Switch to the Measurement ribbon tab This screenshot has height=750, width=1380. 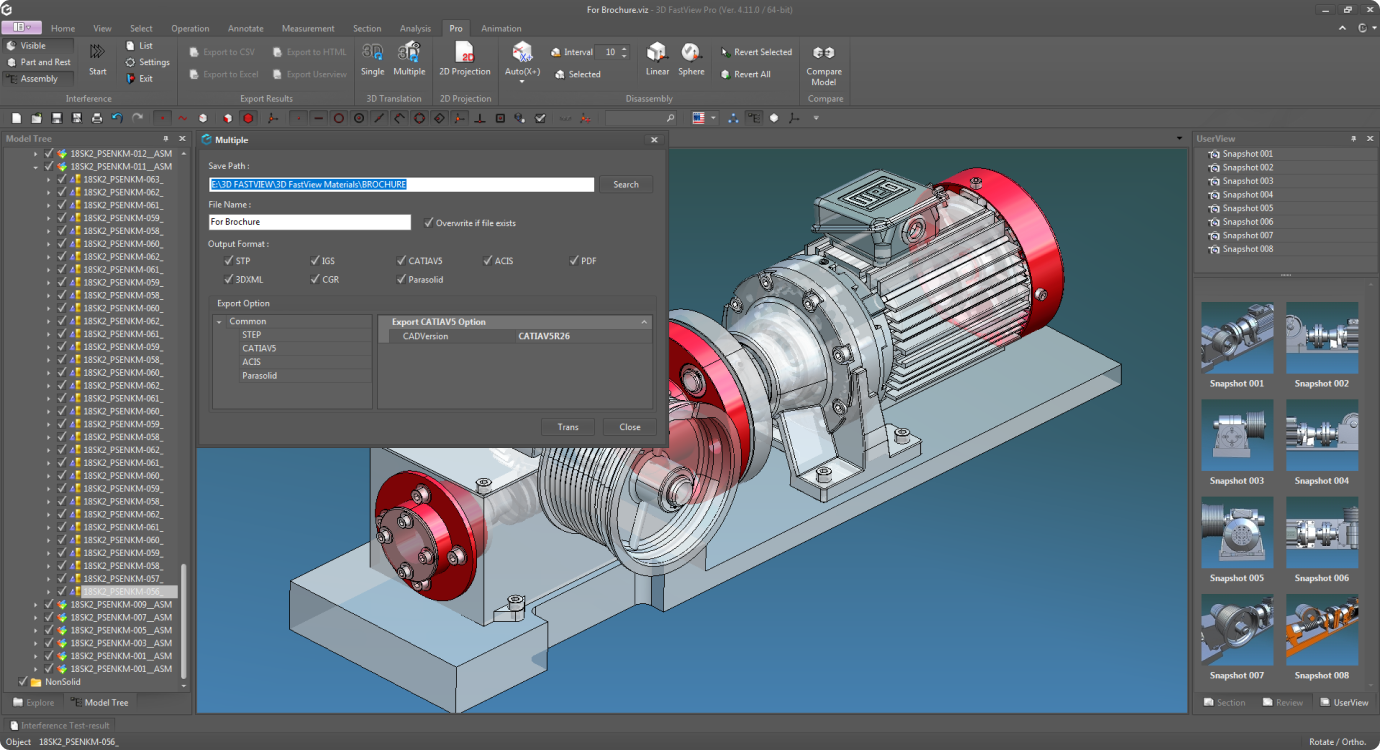point(308,29)
